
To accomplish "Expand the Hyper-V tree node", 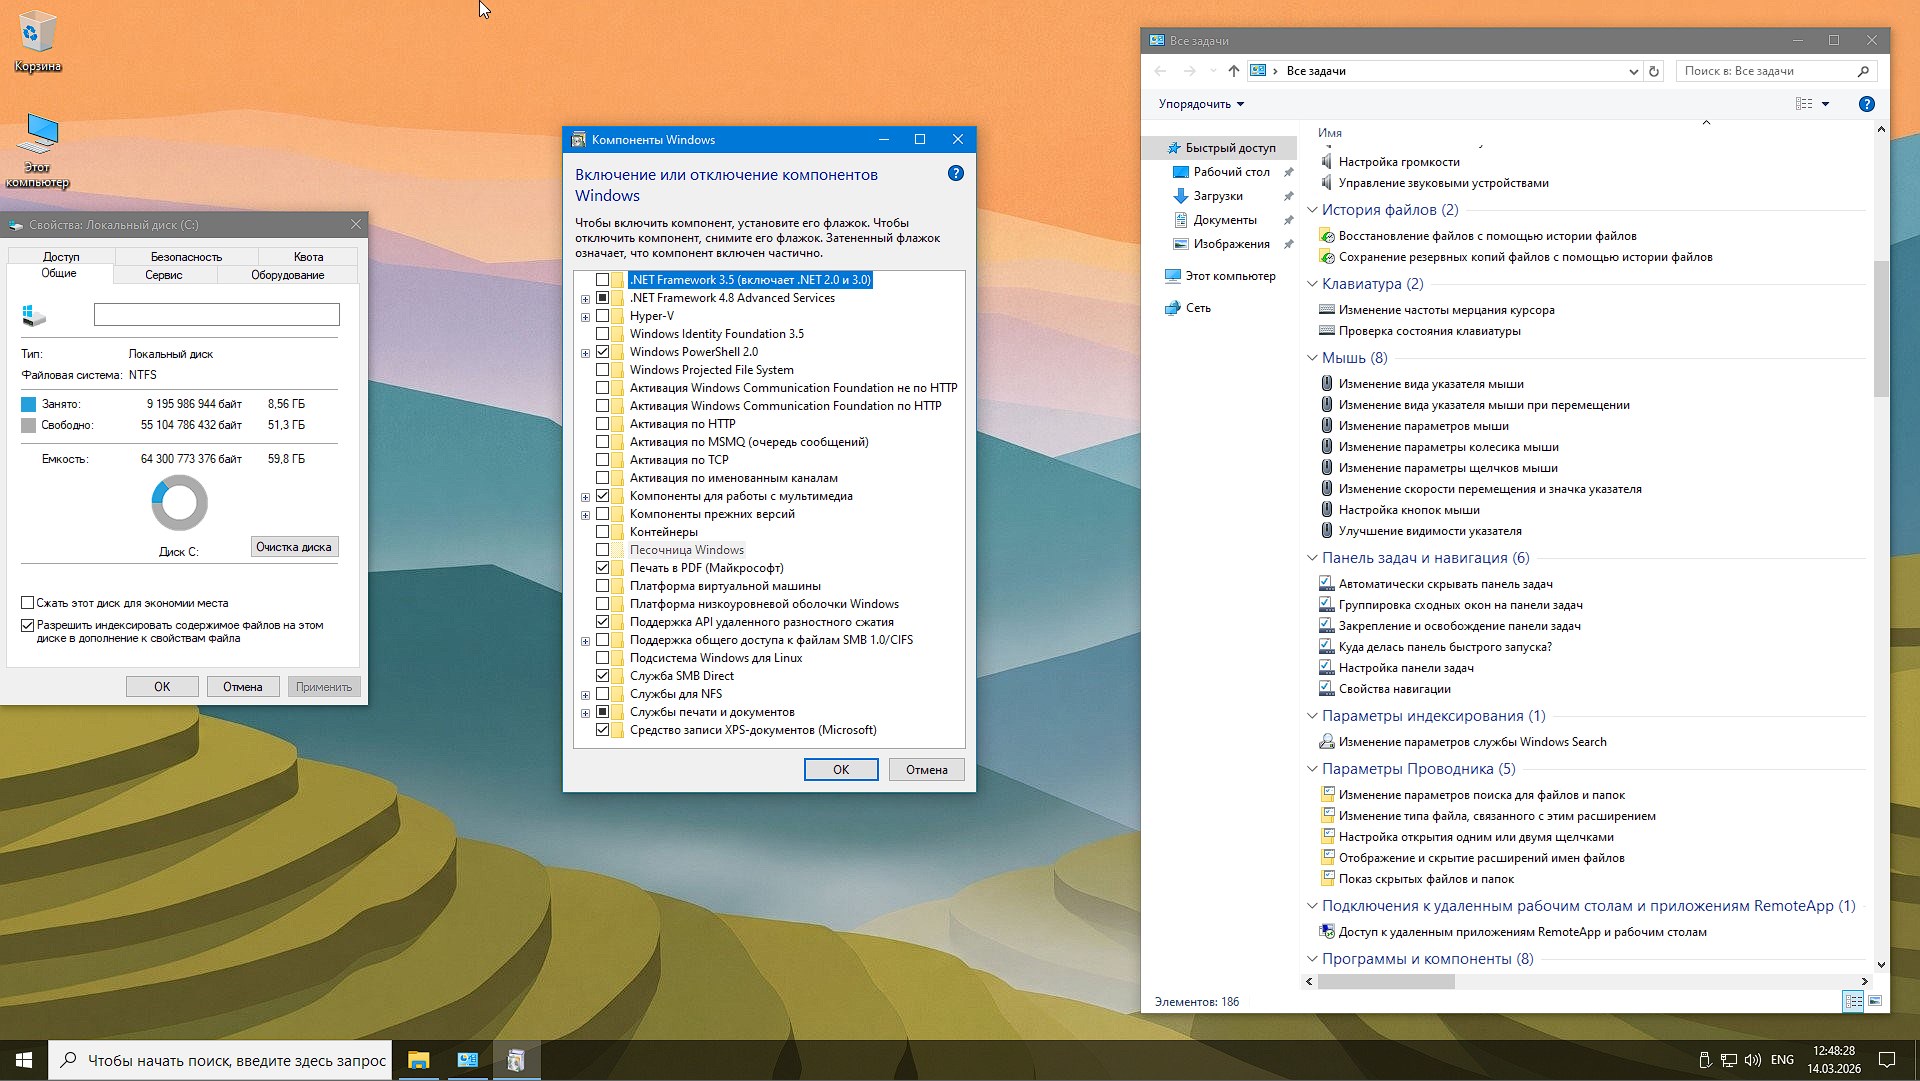I will 585,316.
